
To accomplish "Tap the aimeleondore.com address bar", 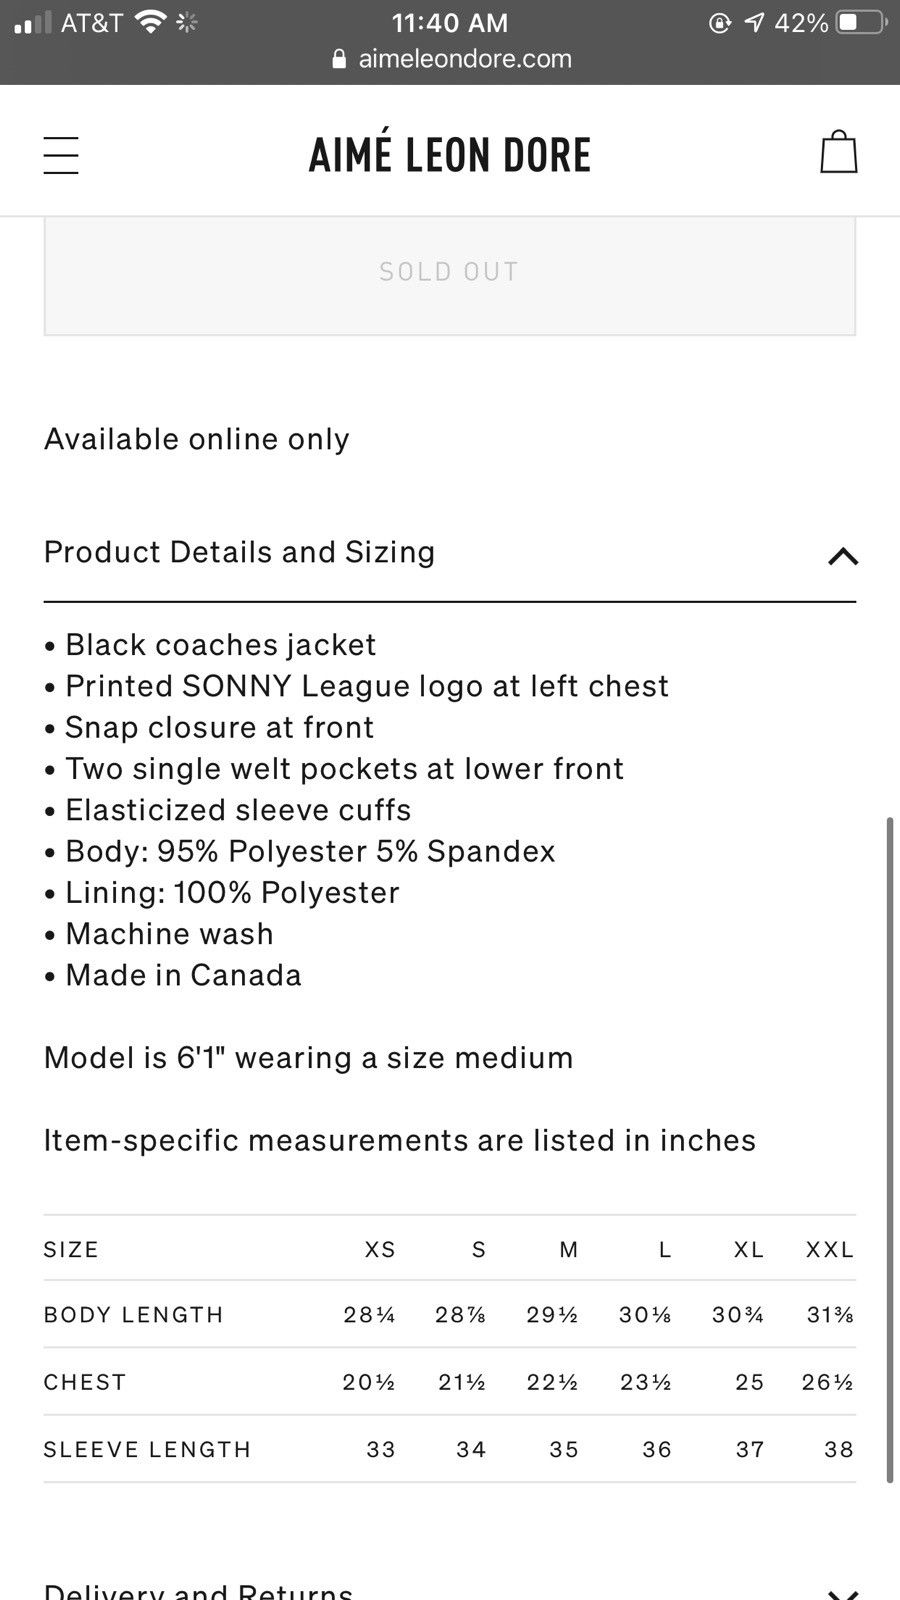I will pyautogui.click(x=452, y=59).
